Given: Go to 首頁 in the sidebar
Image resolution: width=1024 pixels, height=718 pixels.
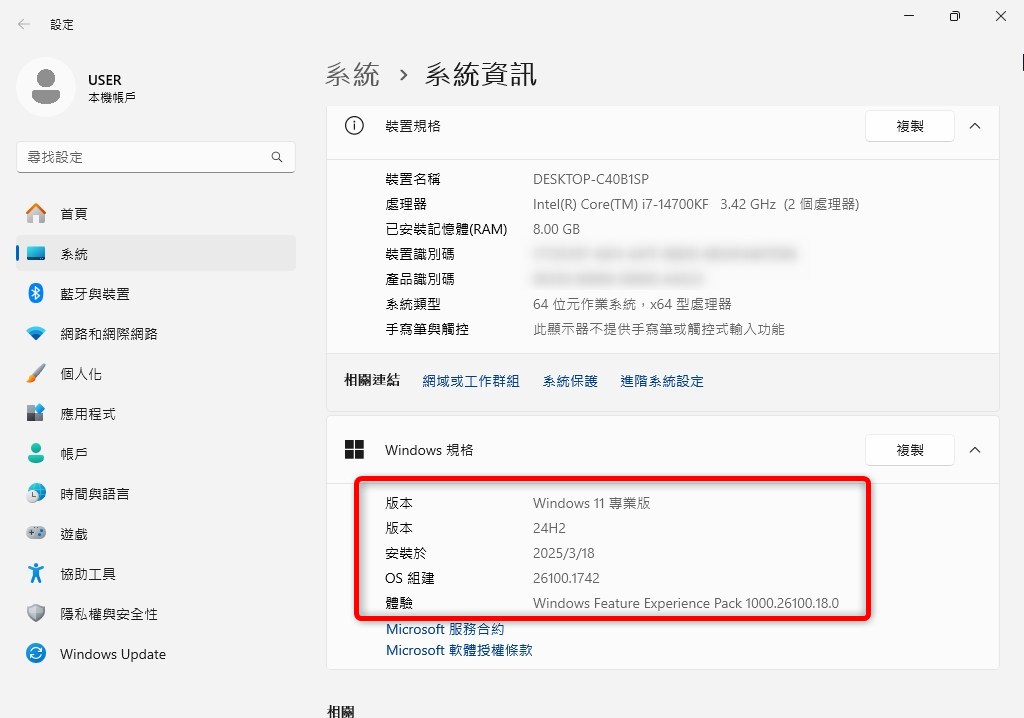Looking at the screenshot, I should 155,214.
